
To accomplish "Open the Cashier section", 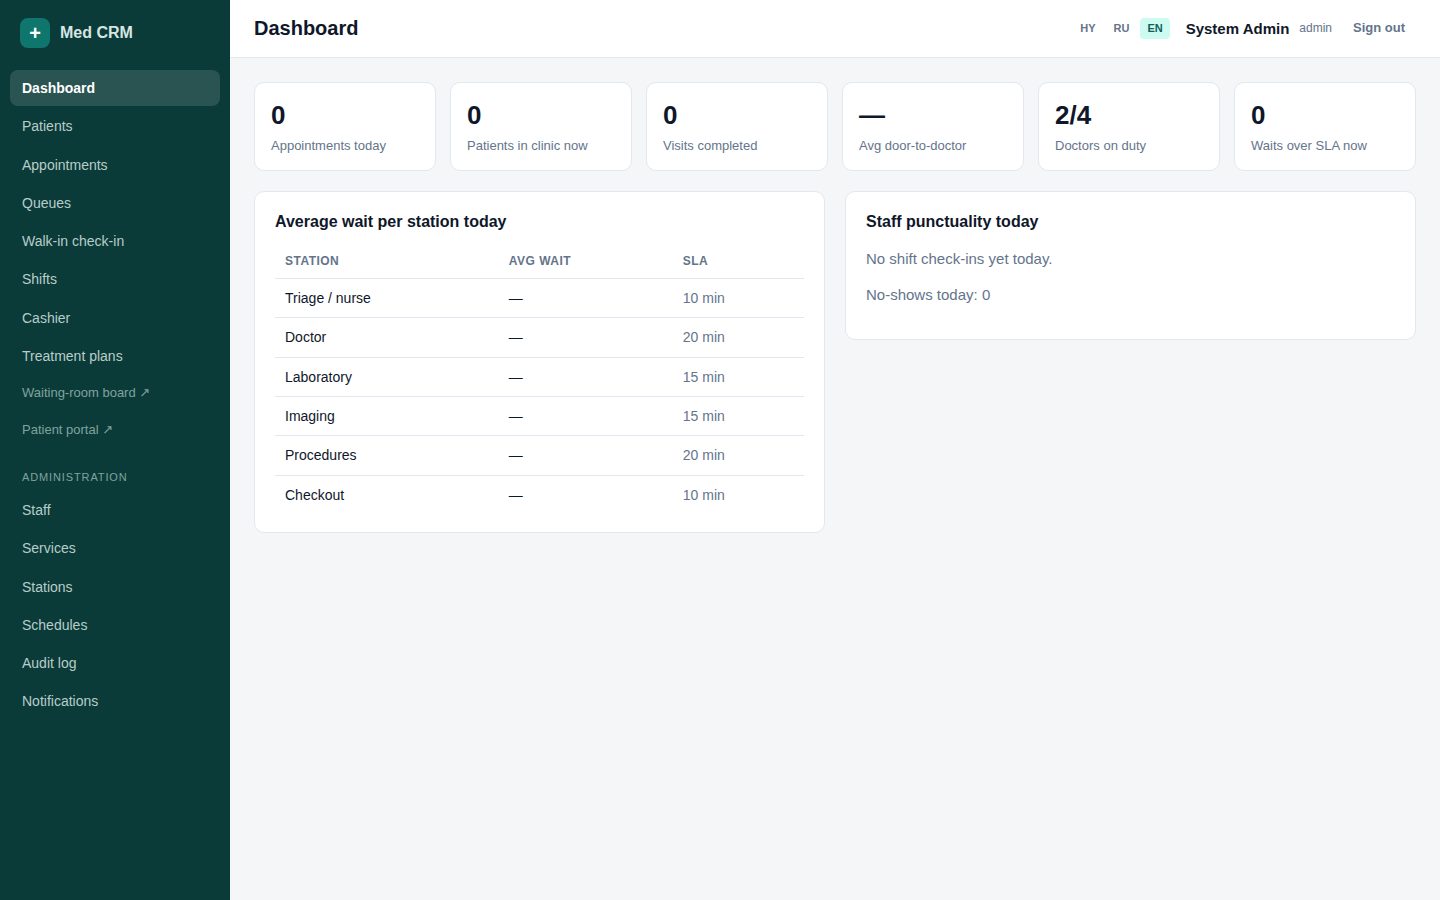I will (115, 318).
